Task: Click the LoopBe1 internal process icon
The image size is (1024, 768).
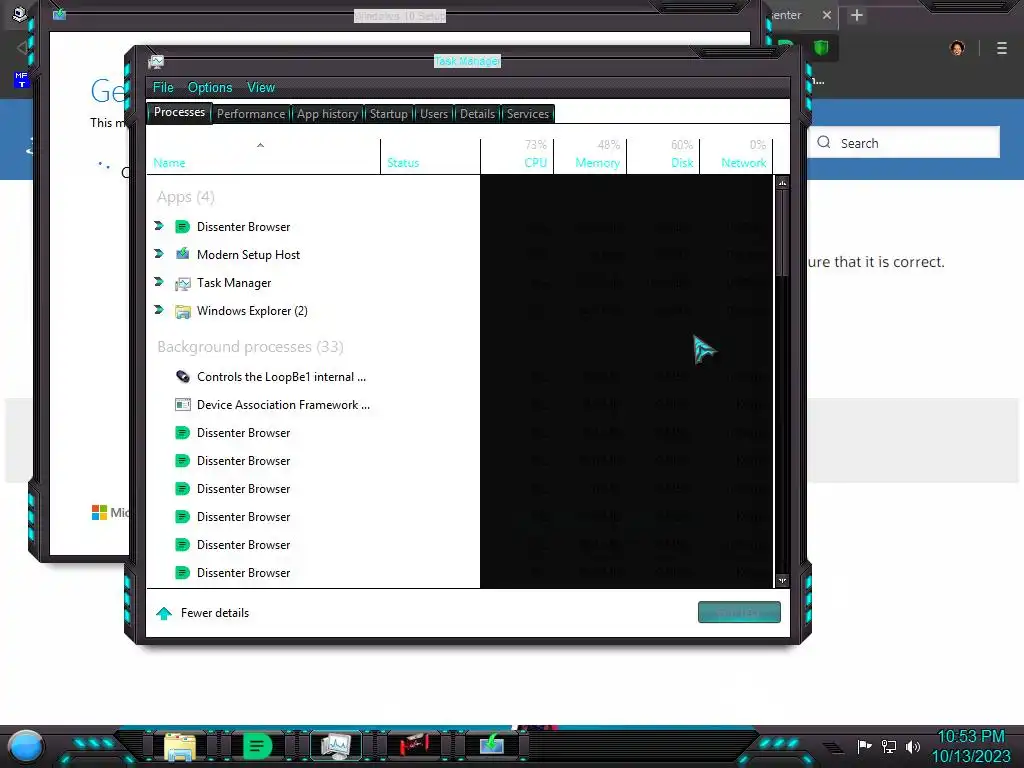Action: tap(182, 376)
